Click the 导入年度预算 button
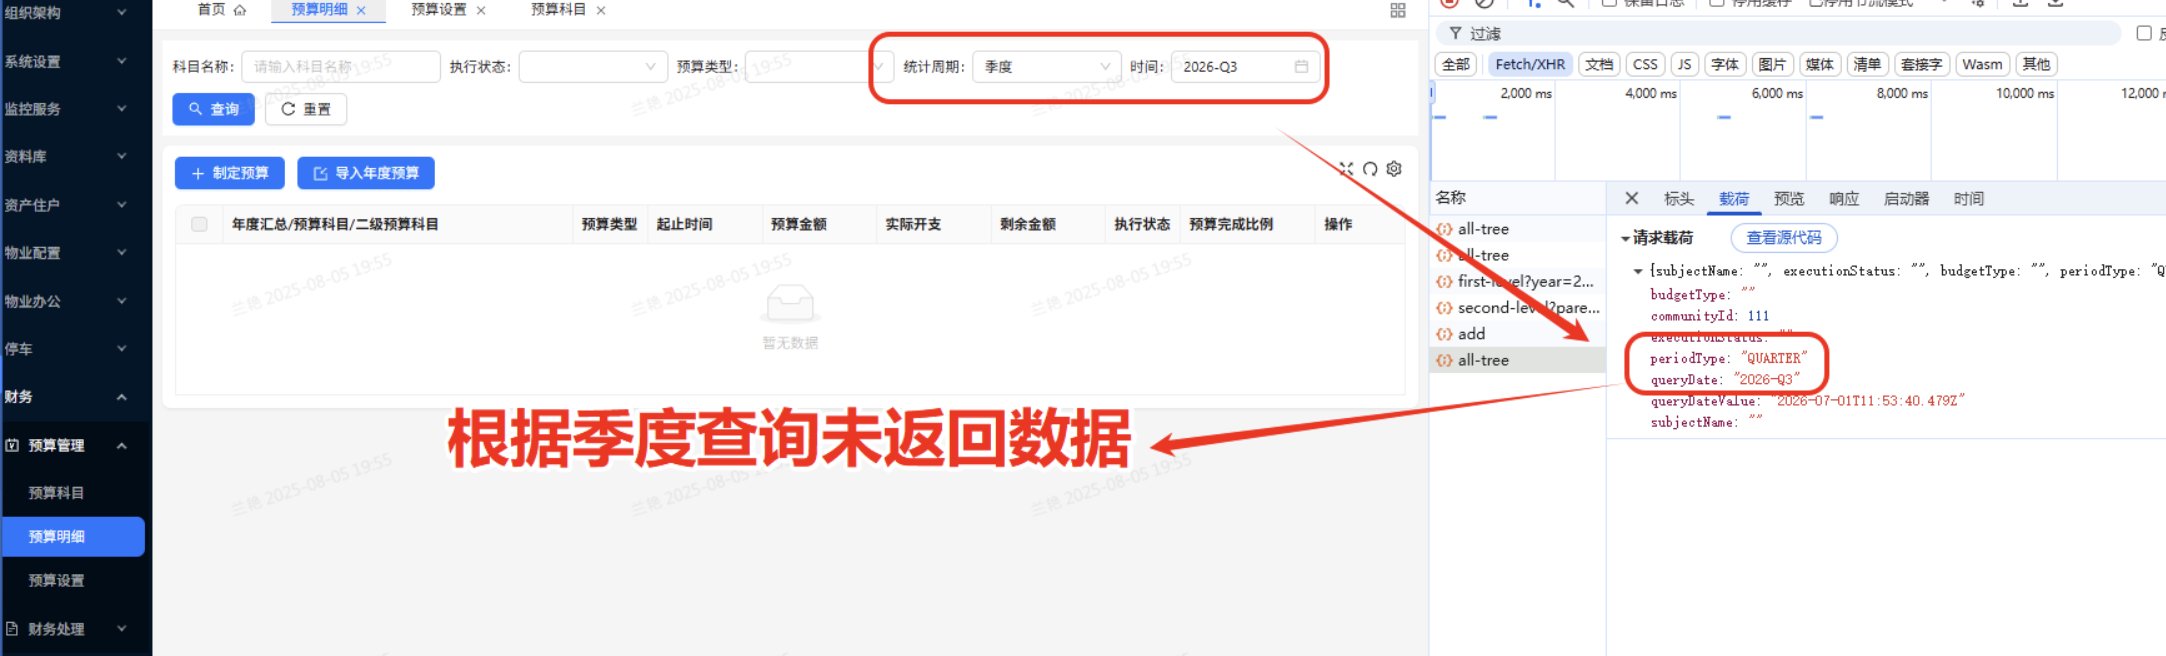This screenshot has width=2166, height=656. coord(366,173)
